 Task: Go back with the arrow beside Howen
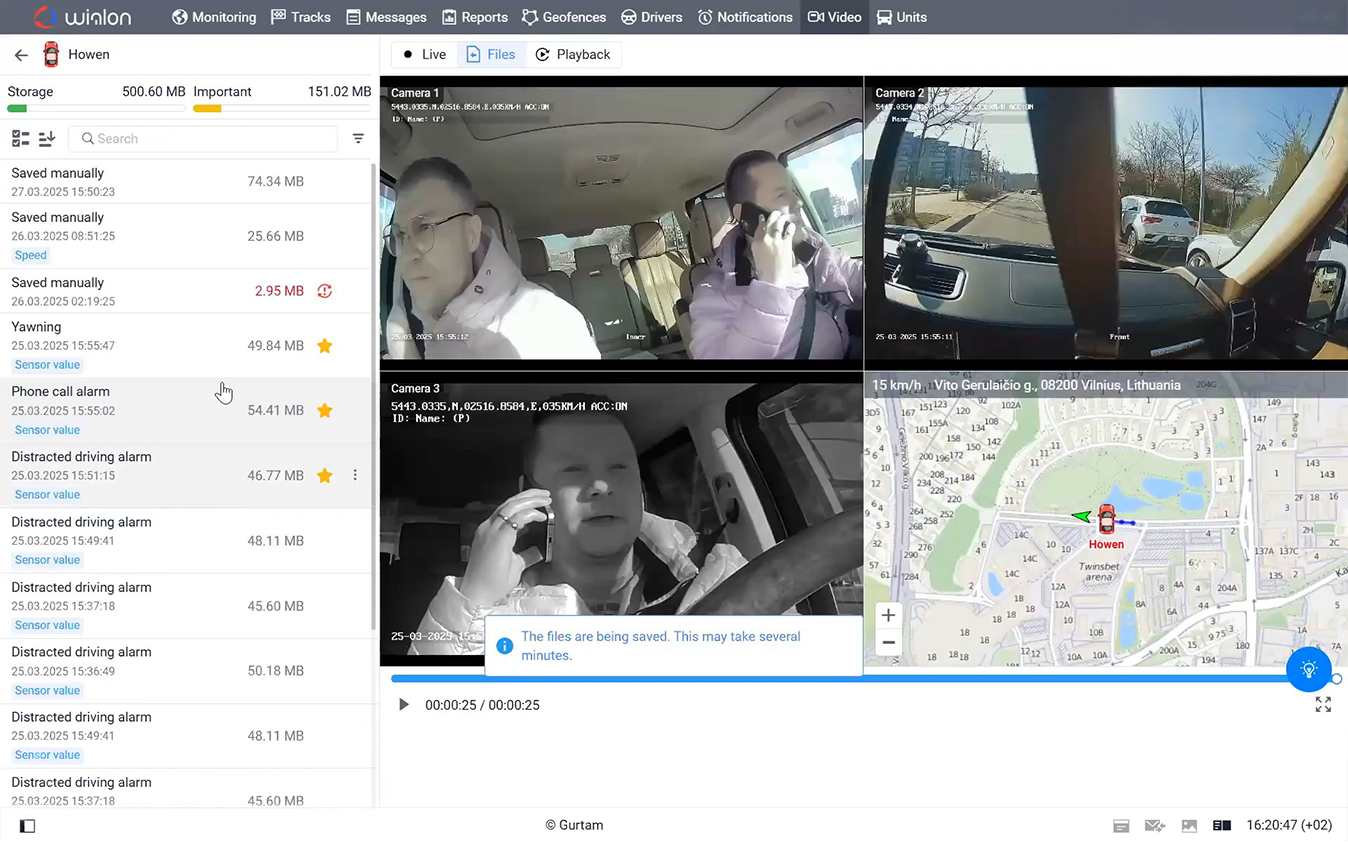pos(21,55)
